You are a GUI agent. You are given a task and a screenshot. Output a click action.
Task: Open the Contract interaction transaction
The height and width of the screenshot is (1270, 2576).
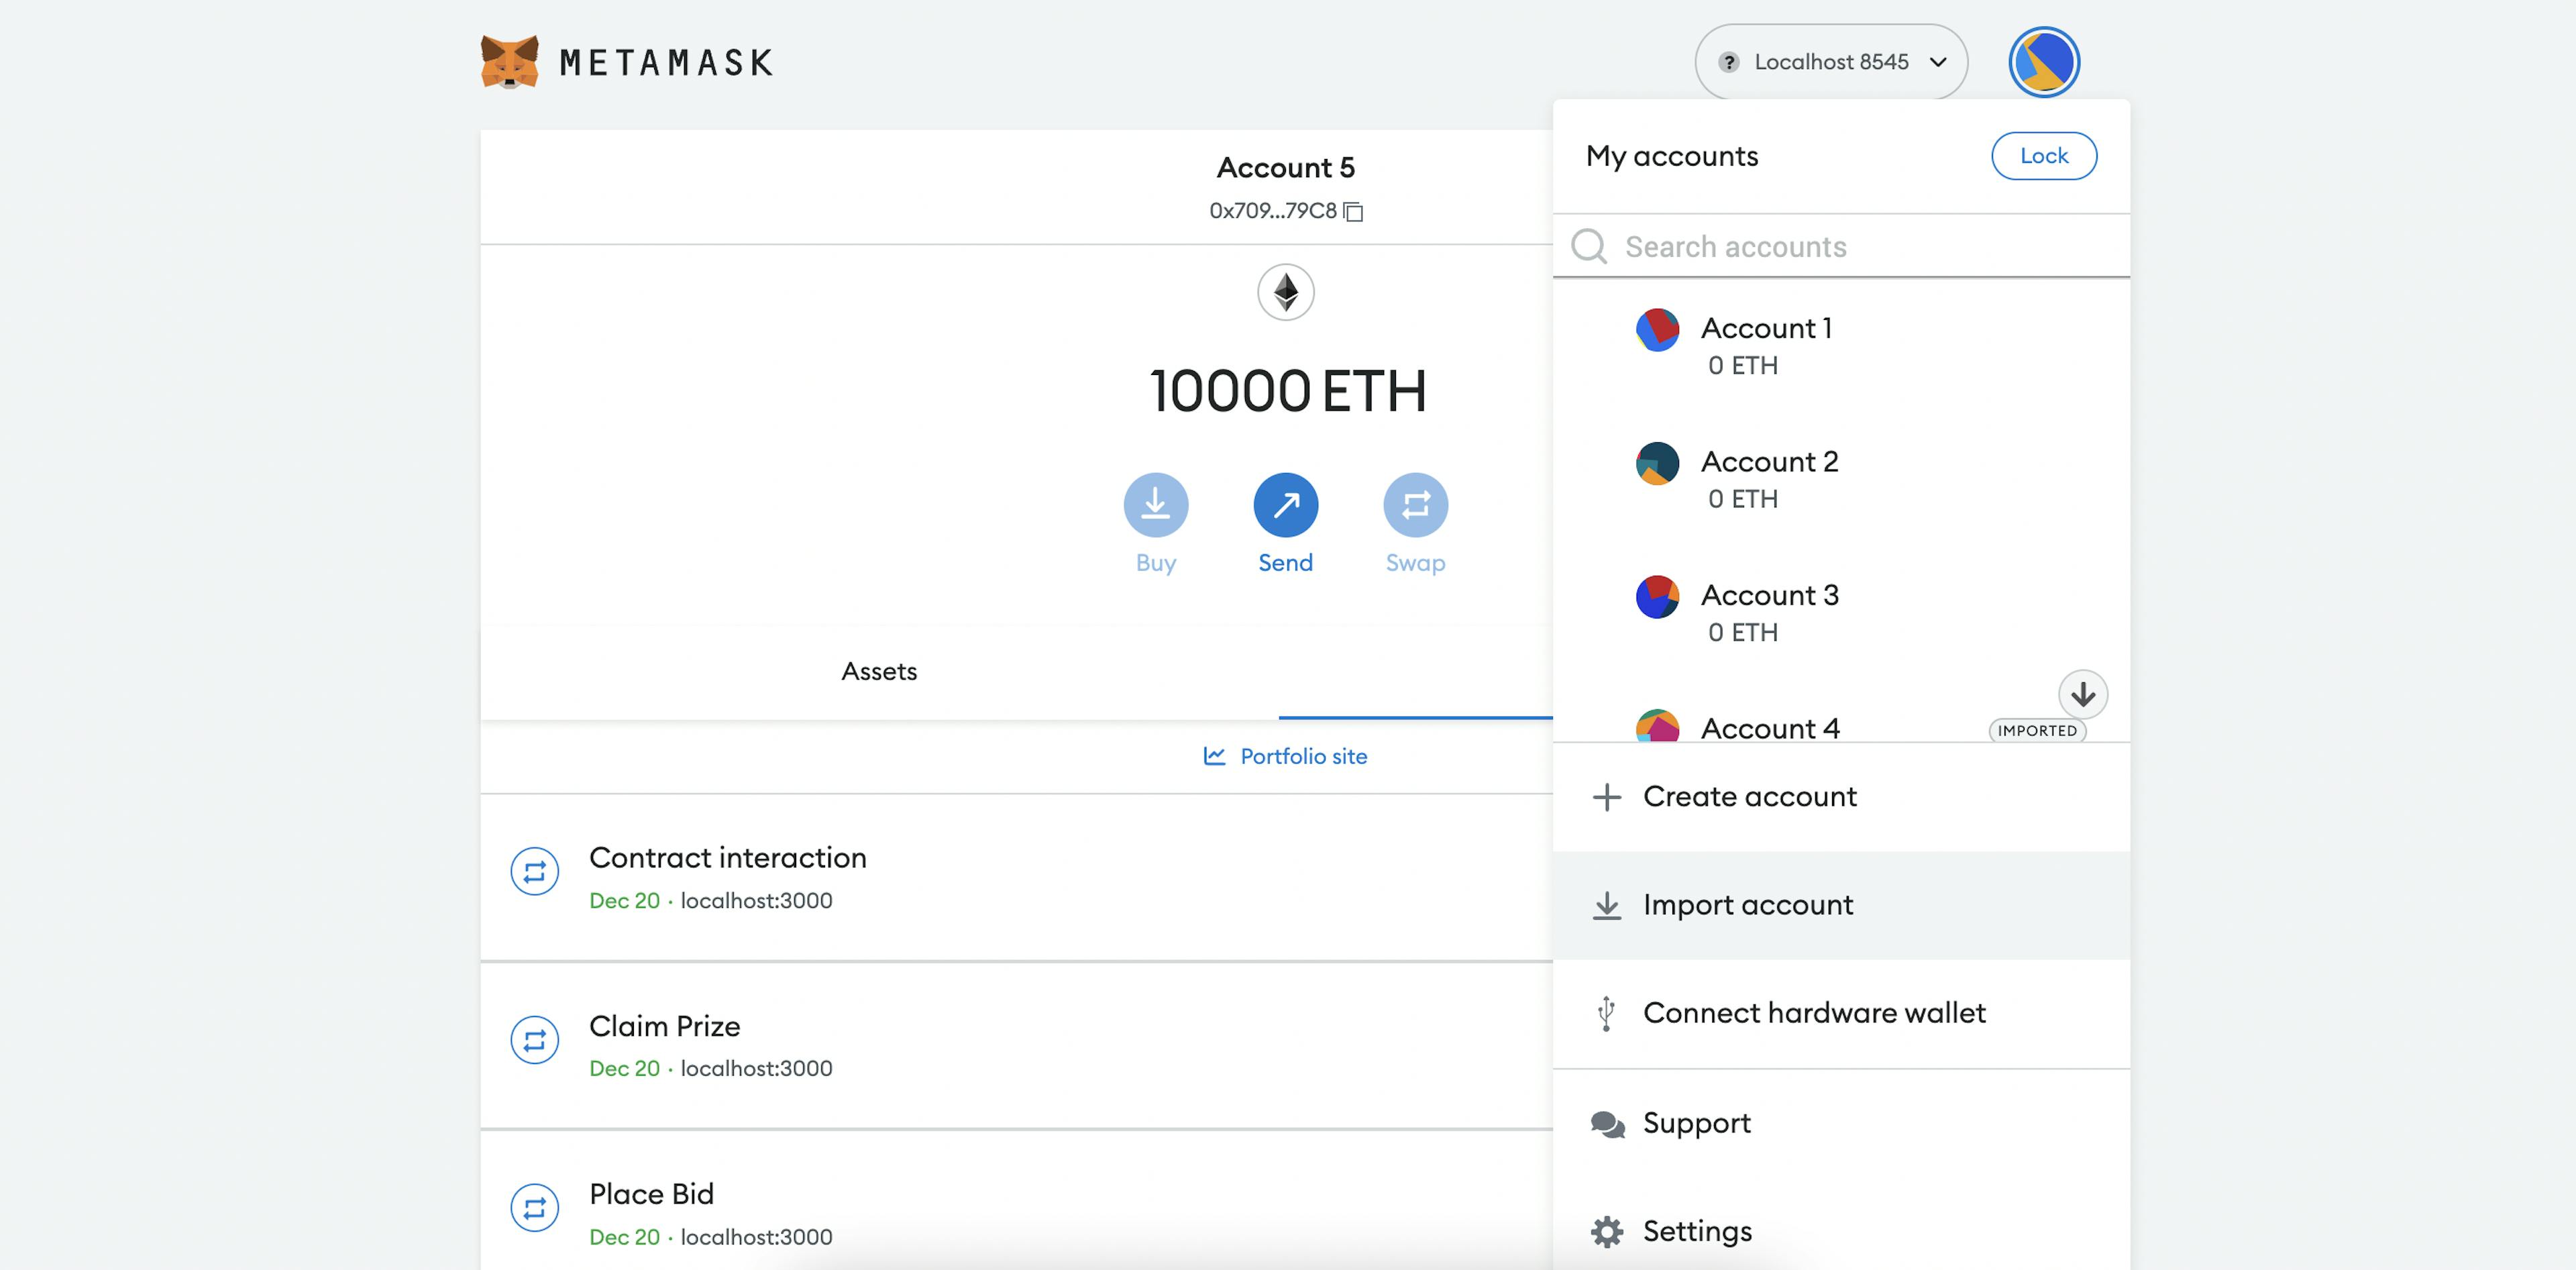(x=1016, y=877)
